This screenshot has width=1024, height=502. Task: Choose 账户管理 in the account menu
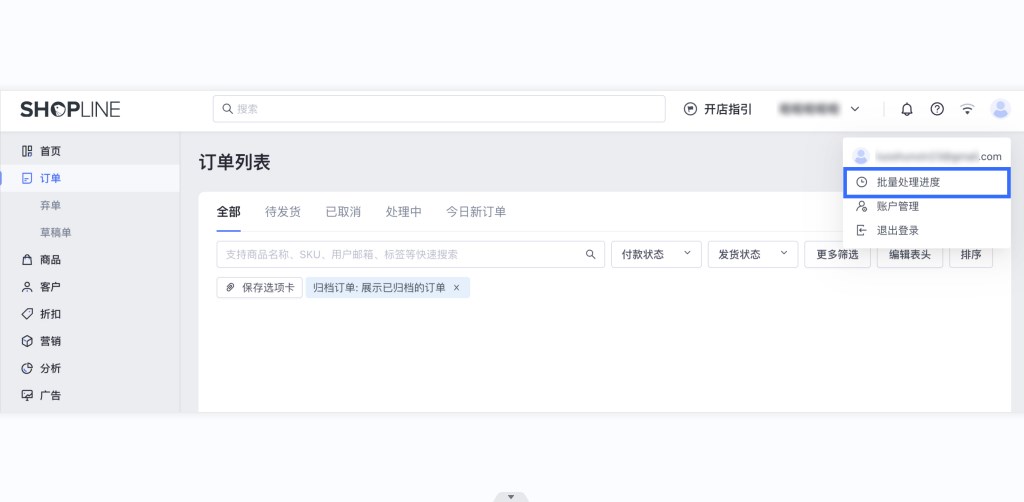coord(897,206)
